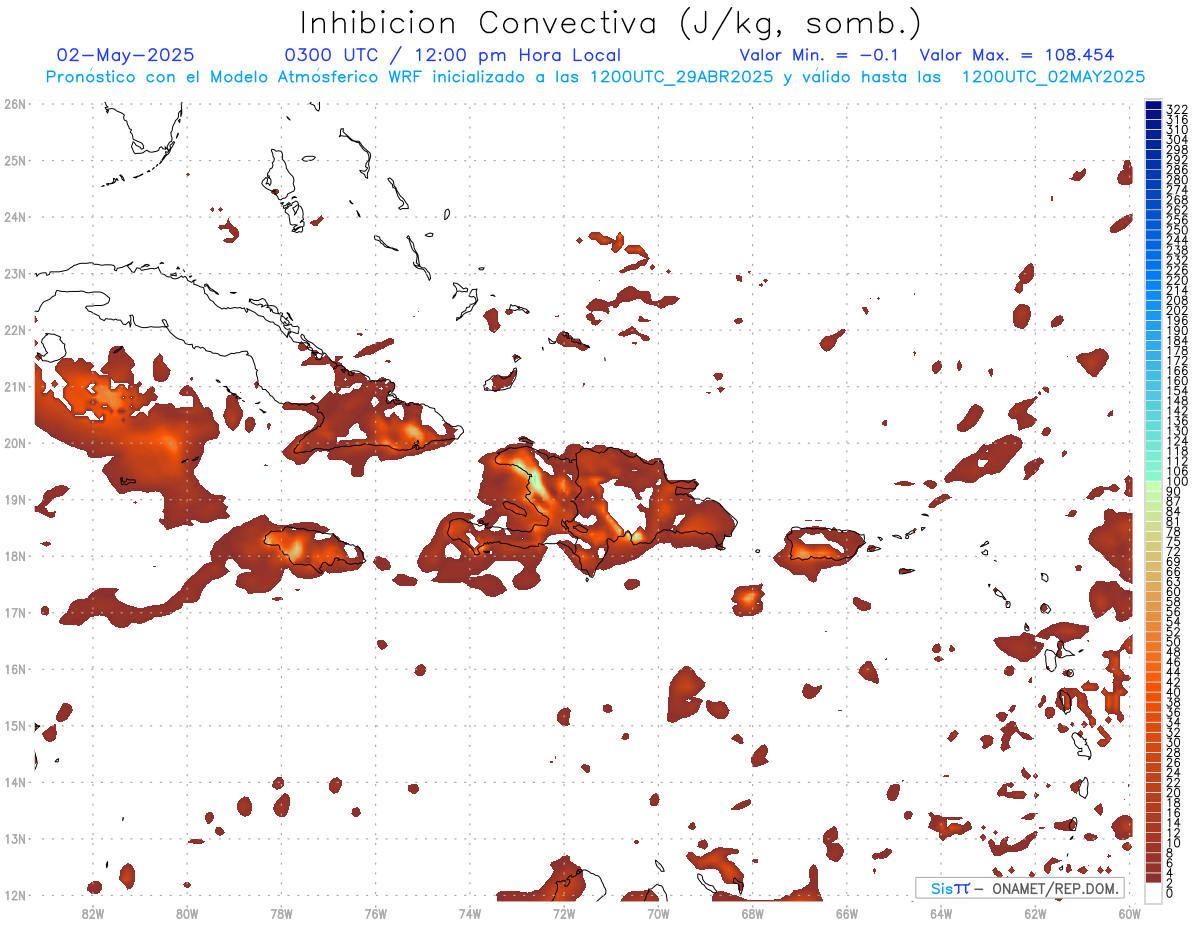Screen dimensions: 1200x927
Task: Click the '13N' latitude label
Action: [14, 839]
